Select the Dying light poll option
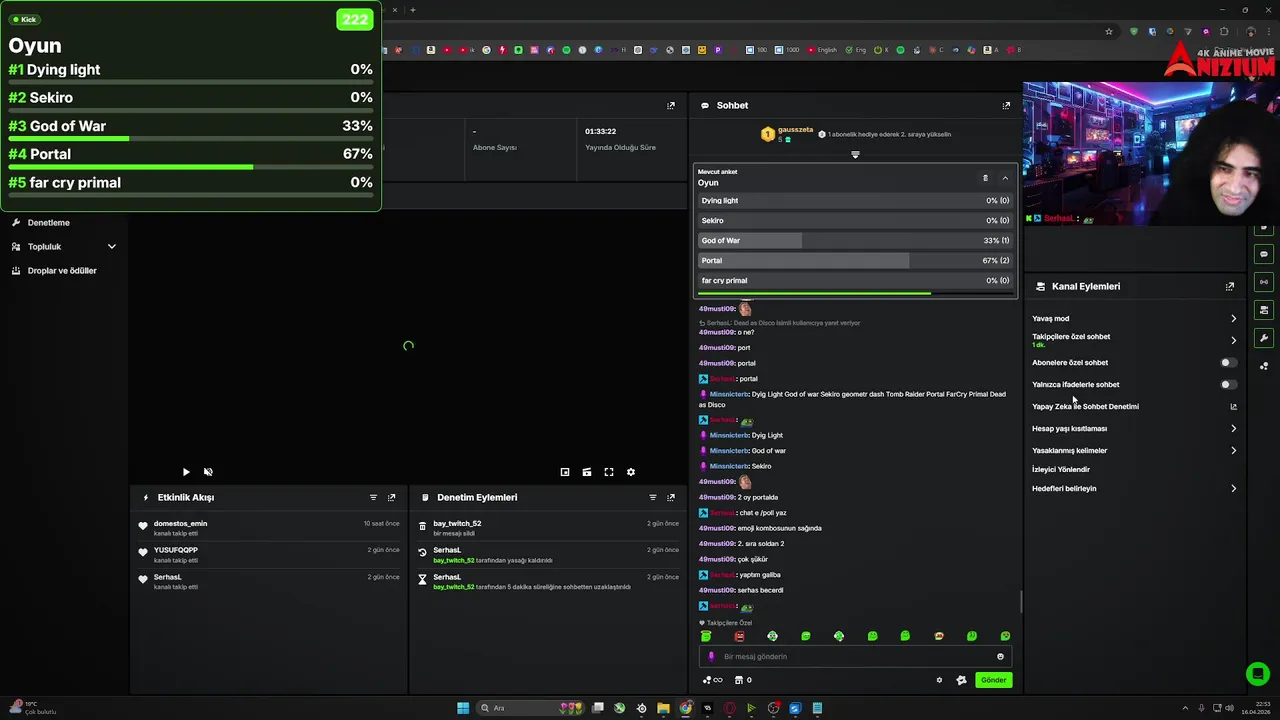Image resolution: width=1280 pixels, height=720 pixels. pos(855,200)
